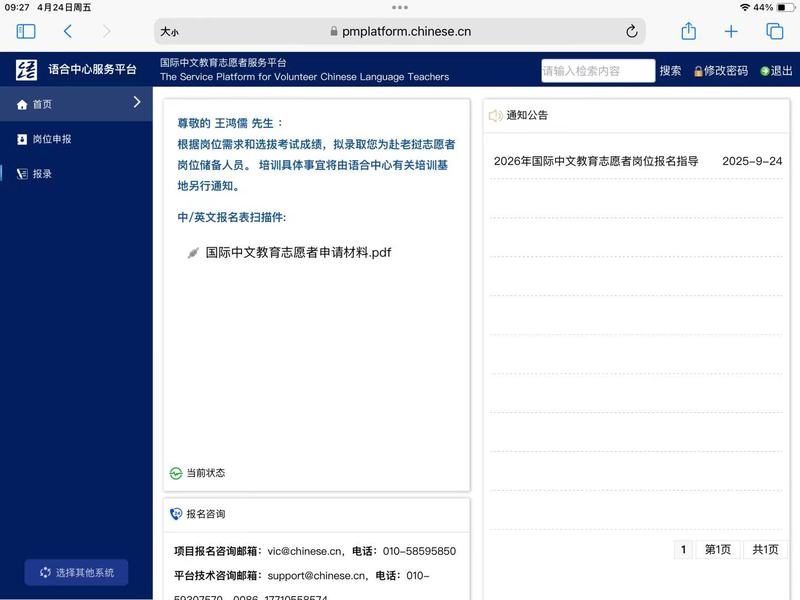Viewport: 800px width, 600px height.
Task: Focus the 请输入检索内容 search field
Action: tap(597, 71)
